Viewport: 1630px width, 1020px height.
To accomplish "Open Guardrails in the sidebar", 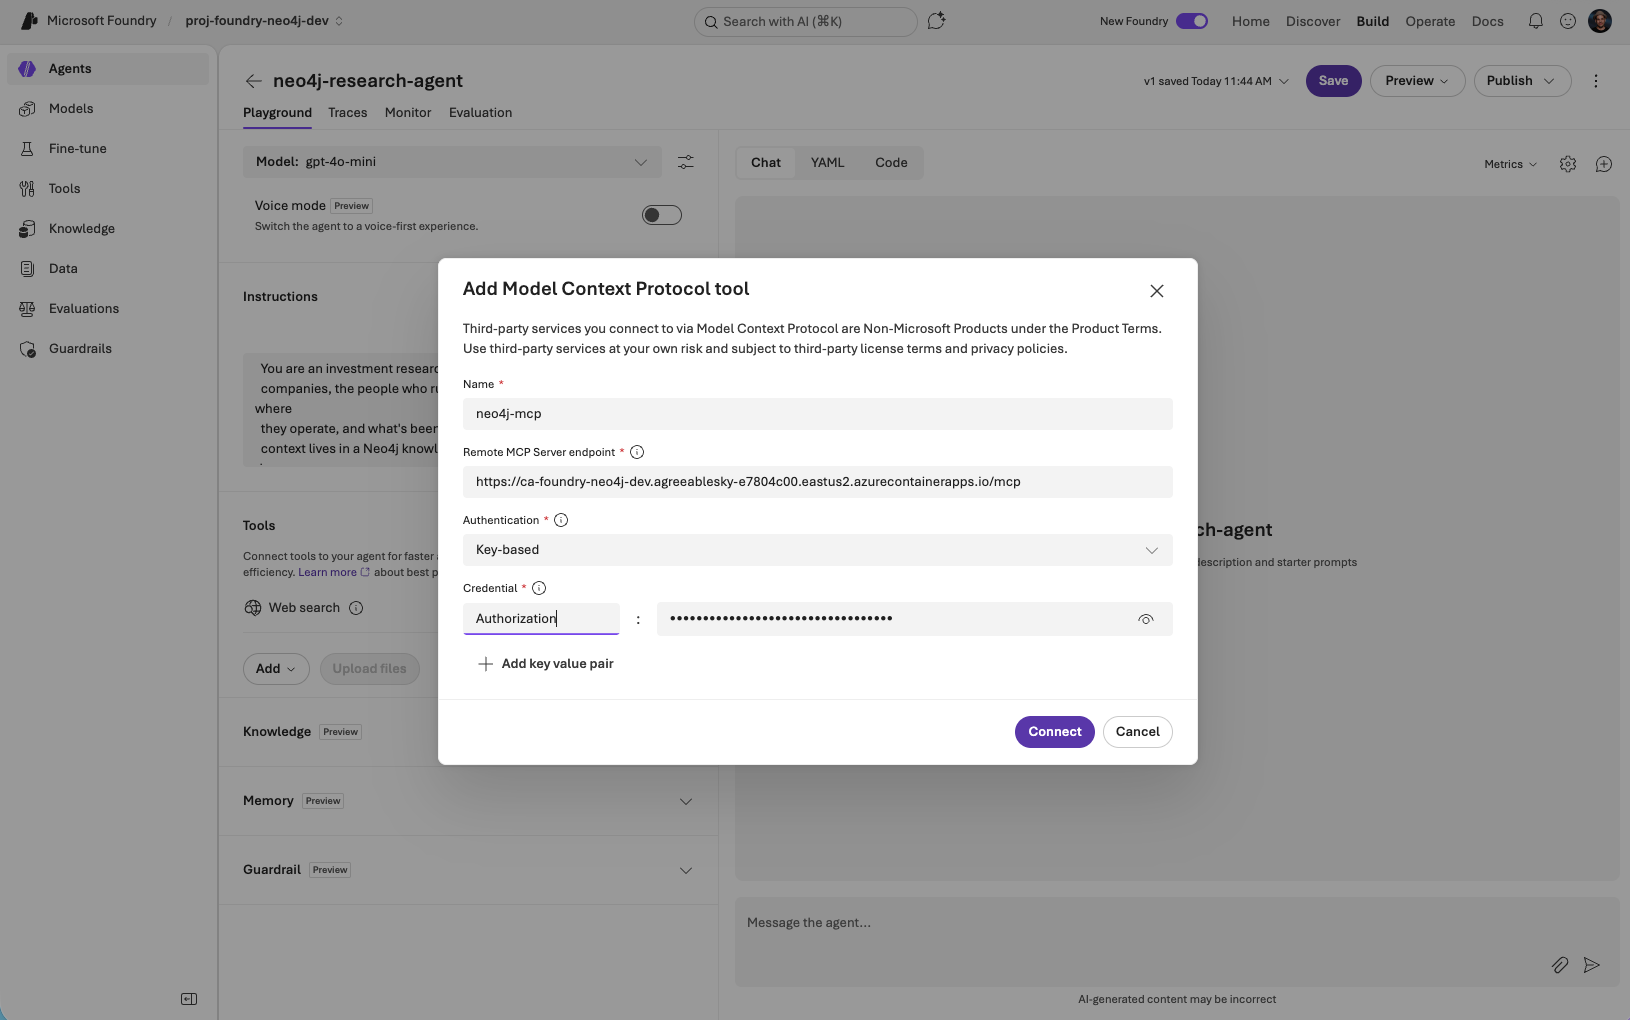I will pos(108,348).
